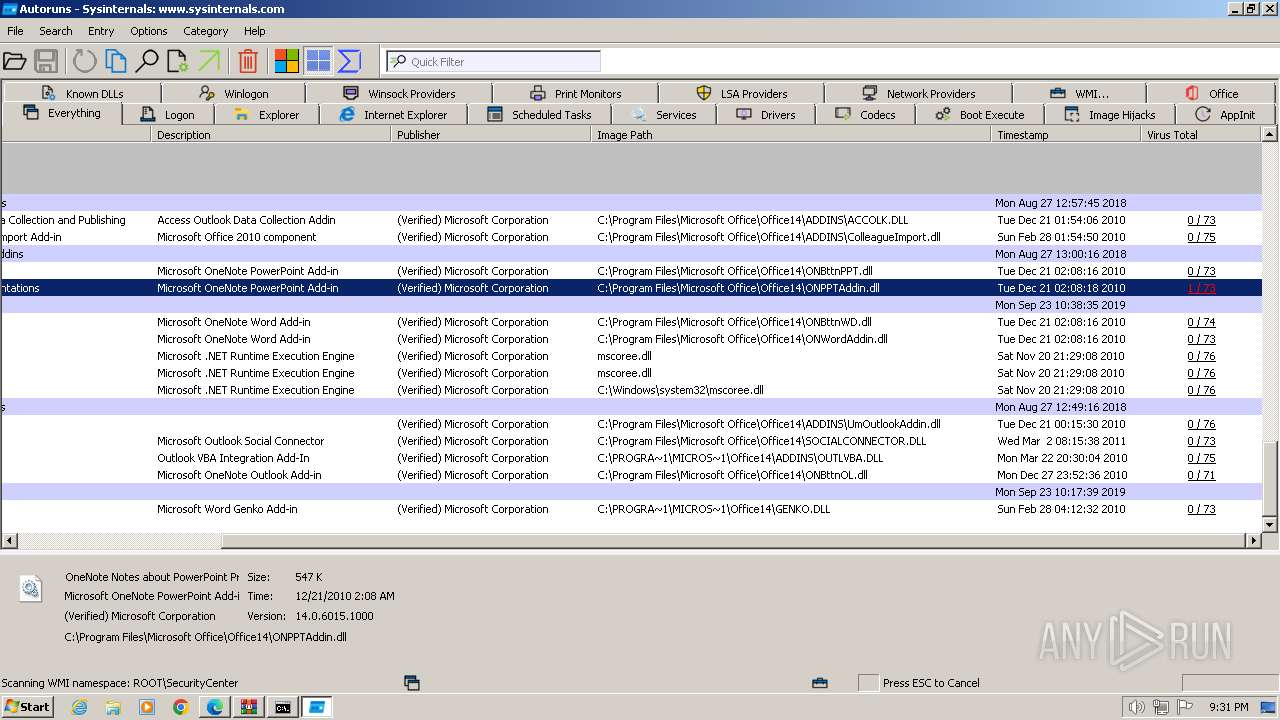The image size is (1280, 720).
Task: Switch to the Logon tab
Action: click(167, 114)
